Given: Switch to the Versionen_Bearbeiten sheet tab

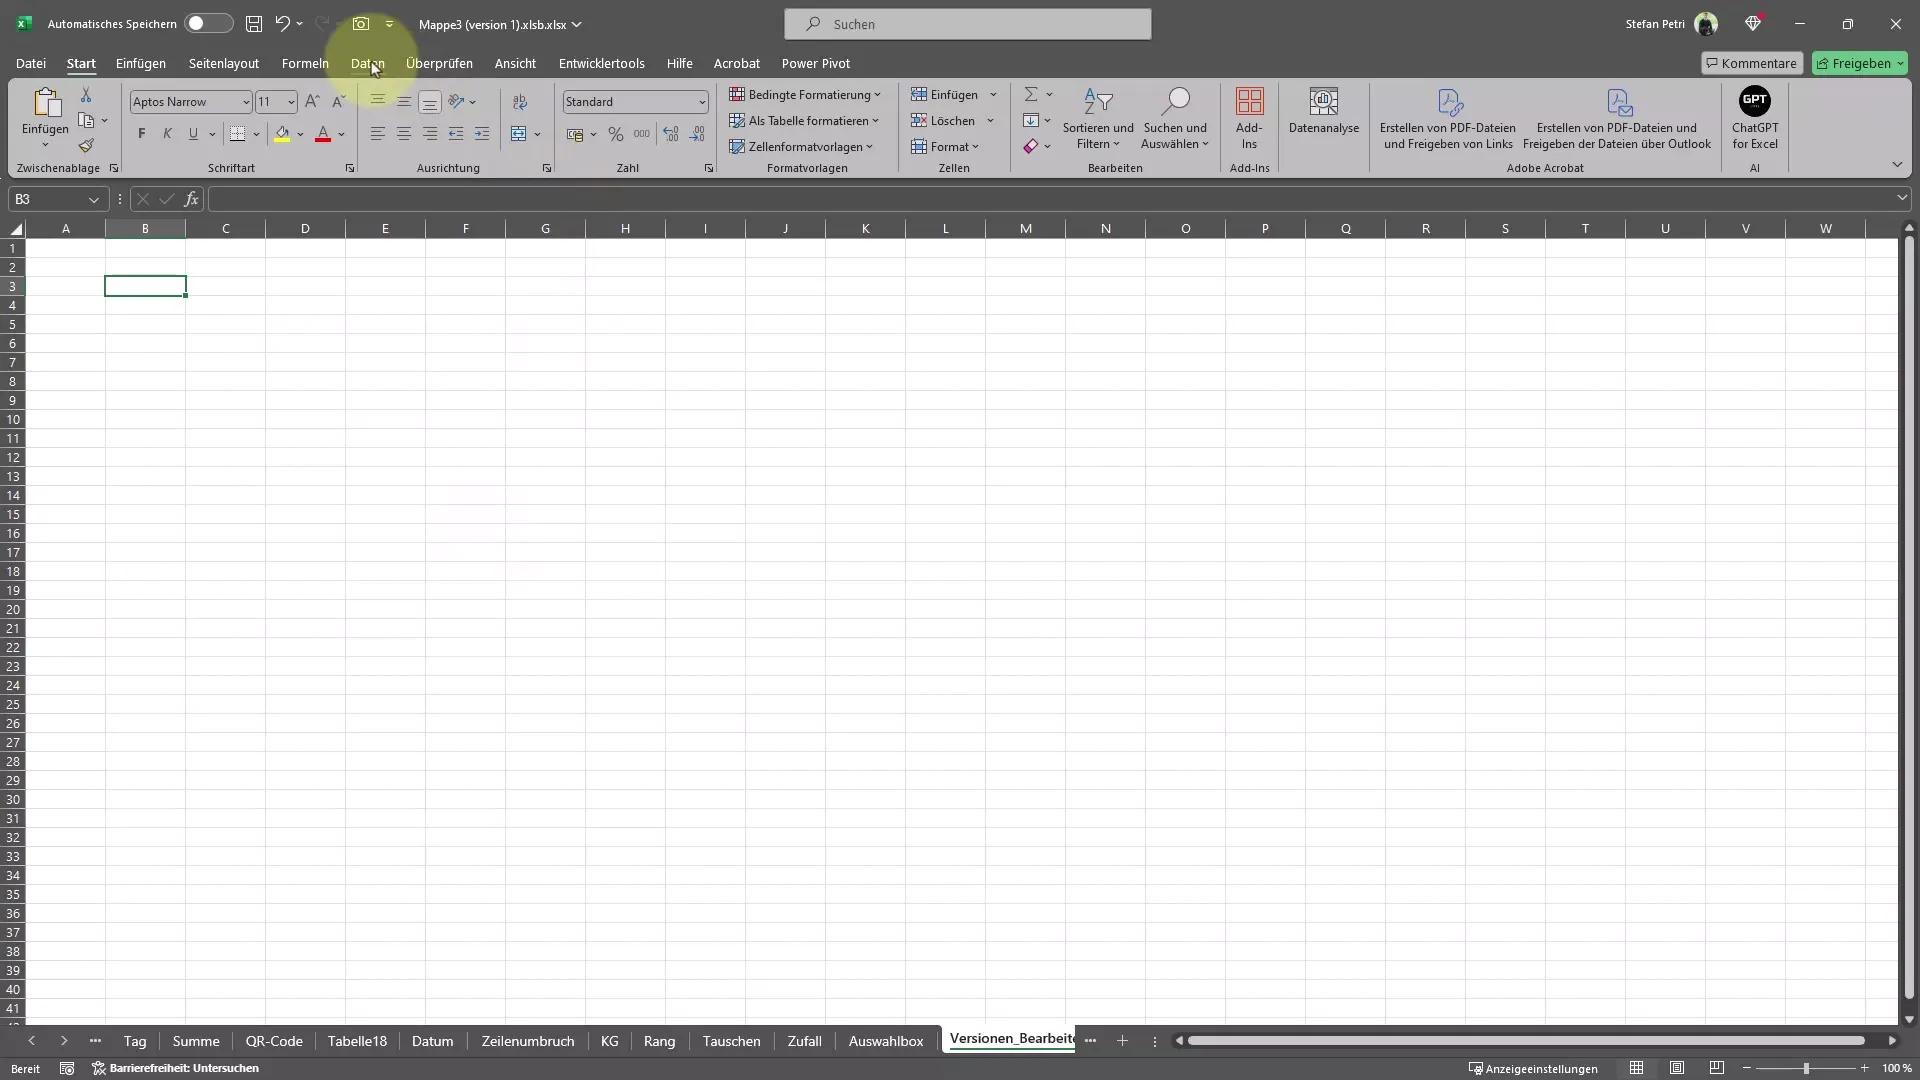Looking at the screenshot, I should tap(1009, 1040).
